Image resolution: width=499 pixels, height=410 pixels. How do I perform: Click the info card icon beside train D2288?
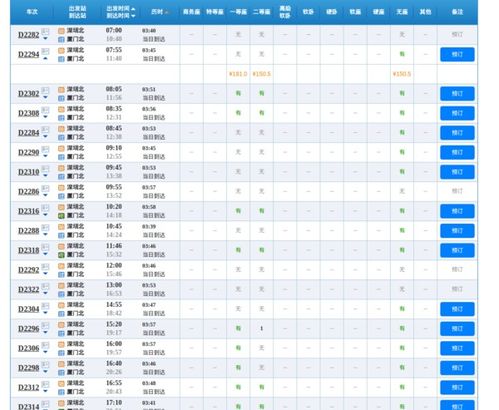[x=45, y=228]
